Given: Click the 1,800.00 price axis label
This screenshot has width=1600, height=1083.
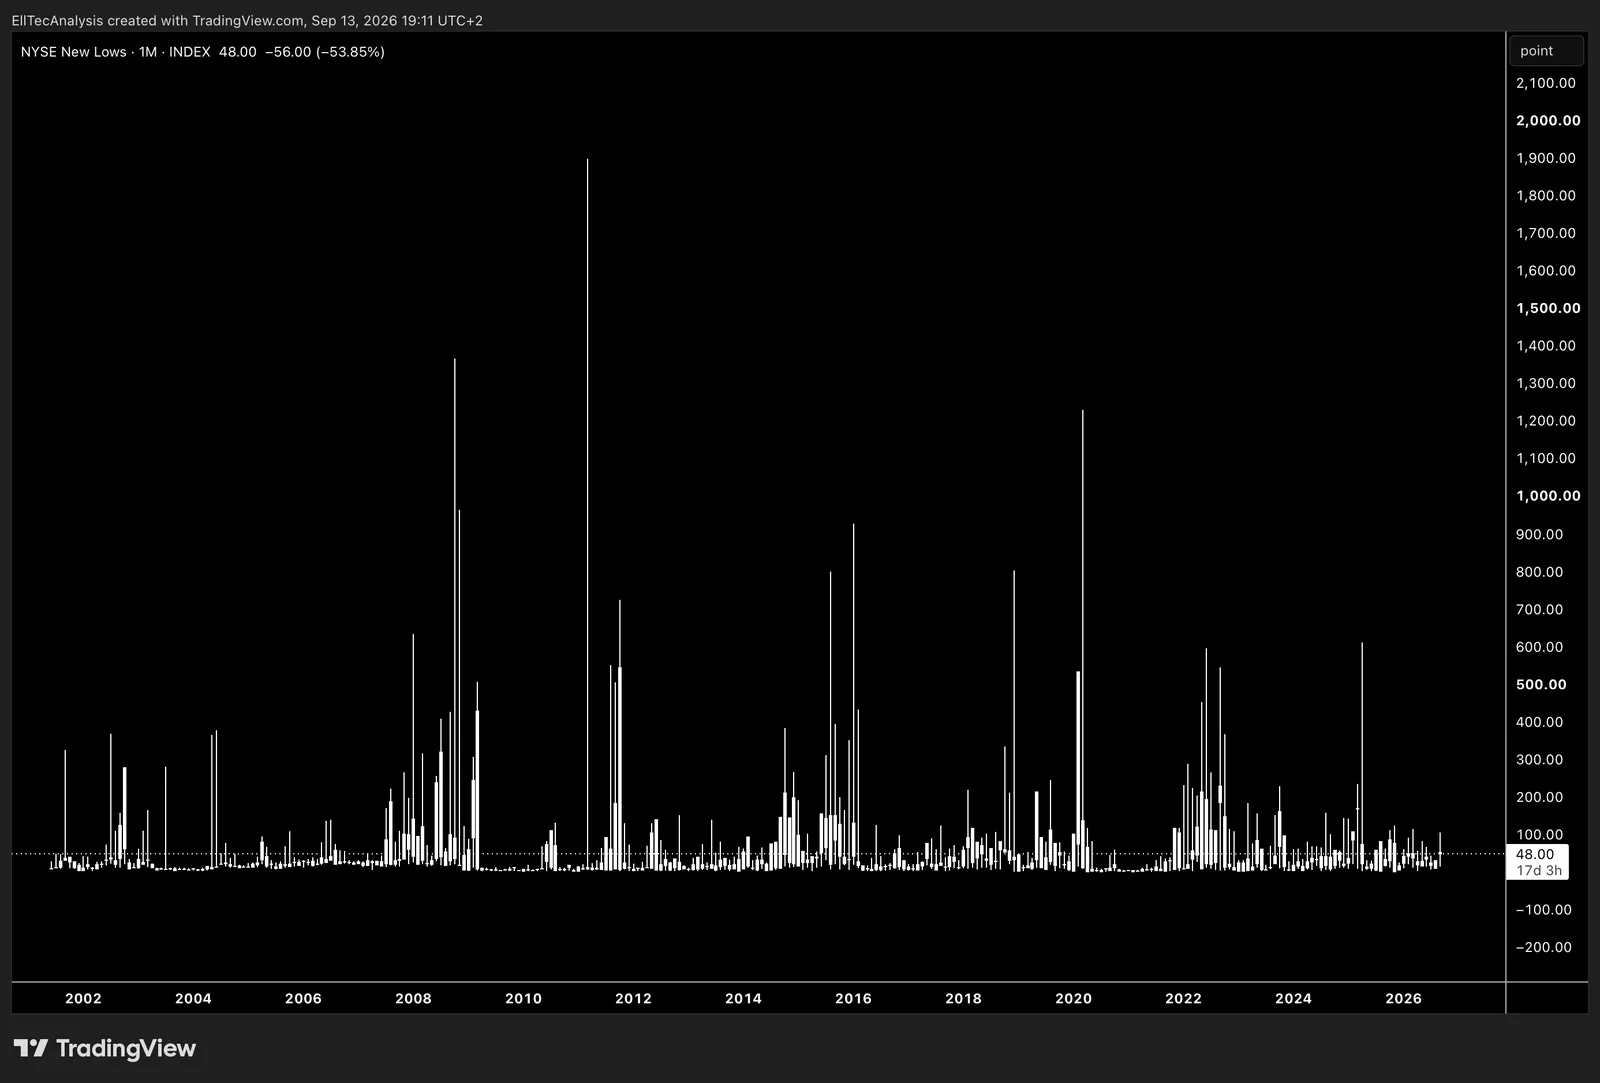Looking at the screenshot, I should pyautogui.click(x=1546, y=196).
